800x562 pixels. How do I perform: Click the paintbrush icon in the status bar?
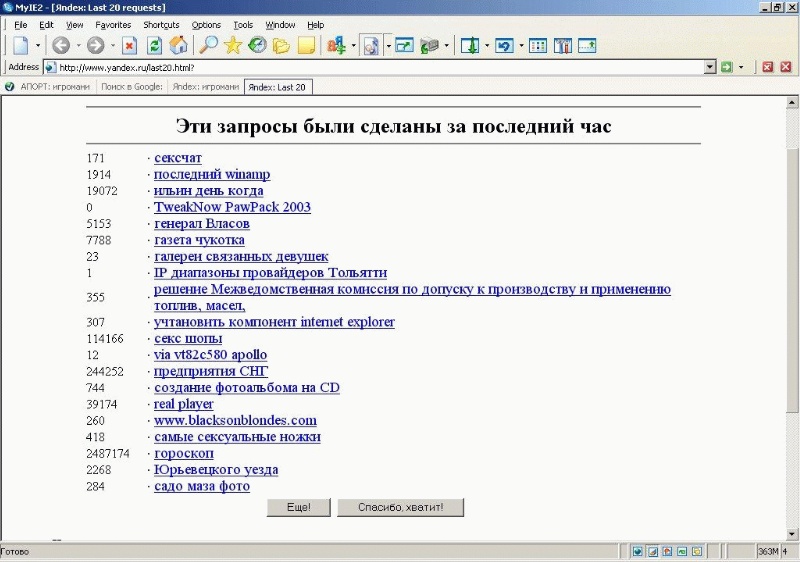653,552
